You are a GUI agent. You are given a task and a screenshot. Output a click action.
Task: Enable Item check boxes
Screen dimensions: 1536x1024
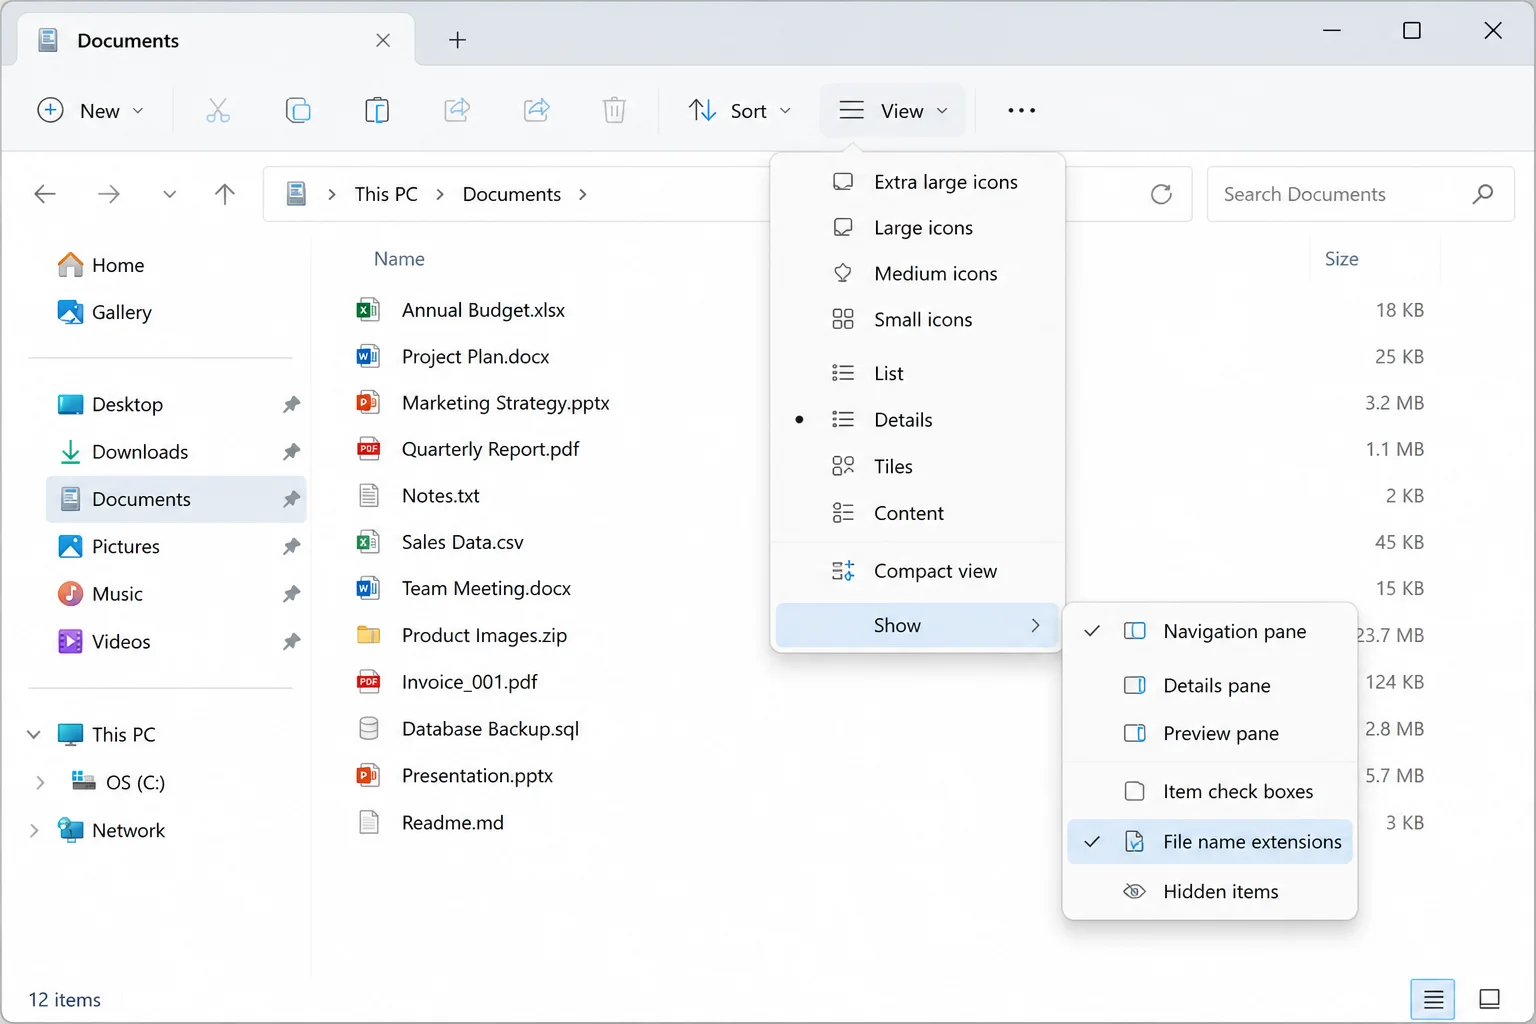point(1210,792)
